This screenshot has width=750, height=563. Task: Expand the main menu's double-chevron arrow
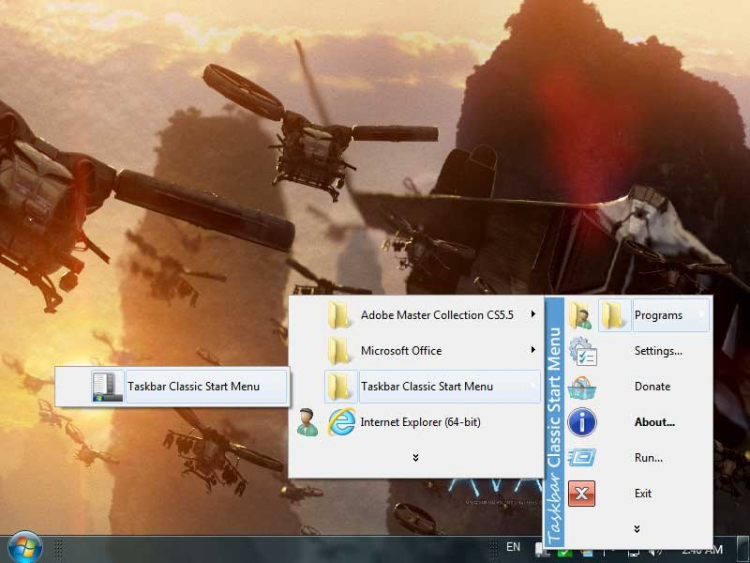click(x=637, y=529)
